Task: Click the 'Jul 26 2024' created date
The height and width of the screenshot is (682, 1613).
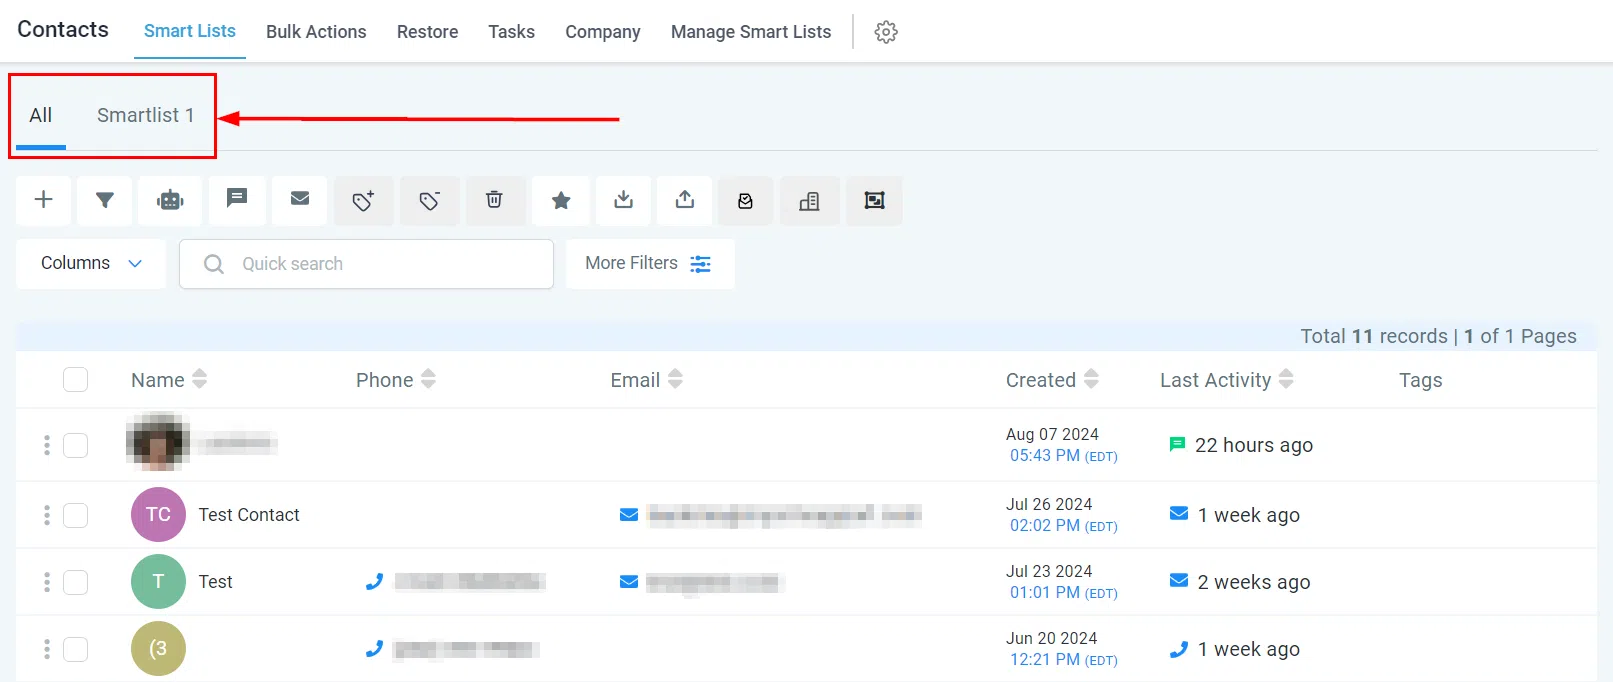Action: (1049, 504)
